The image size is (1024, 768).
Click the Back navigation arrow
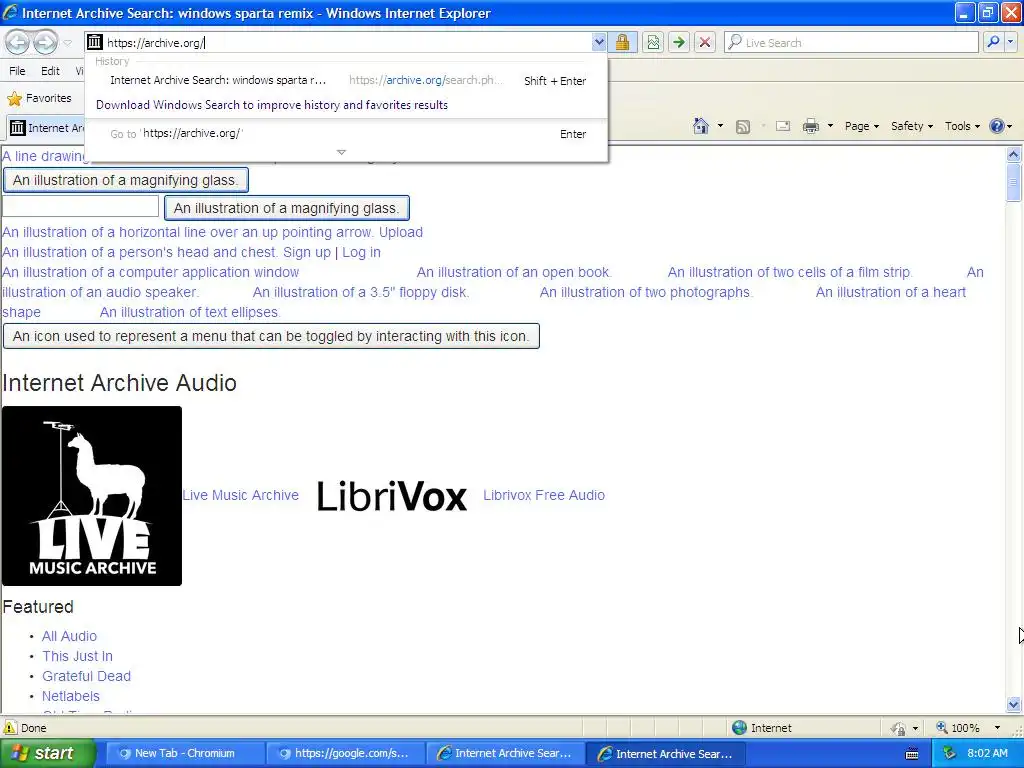tap(18, 42)
